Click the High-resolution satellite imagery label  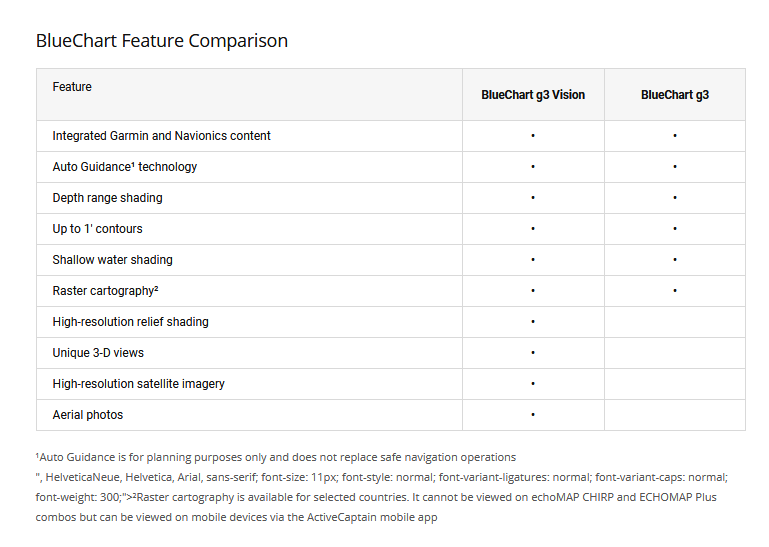click(x=138, y=384)
